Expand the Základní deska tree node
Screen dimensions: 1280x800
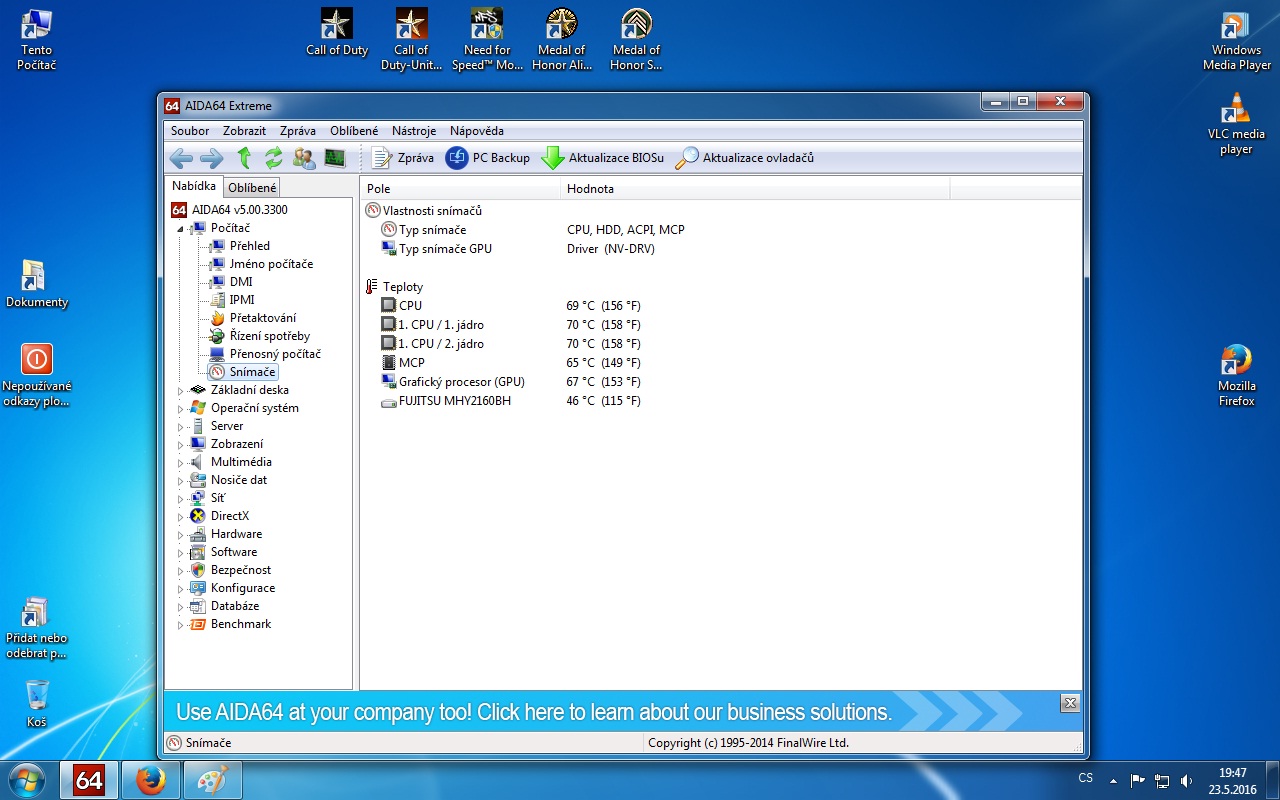[181, 391]
